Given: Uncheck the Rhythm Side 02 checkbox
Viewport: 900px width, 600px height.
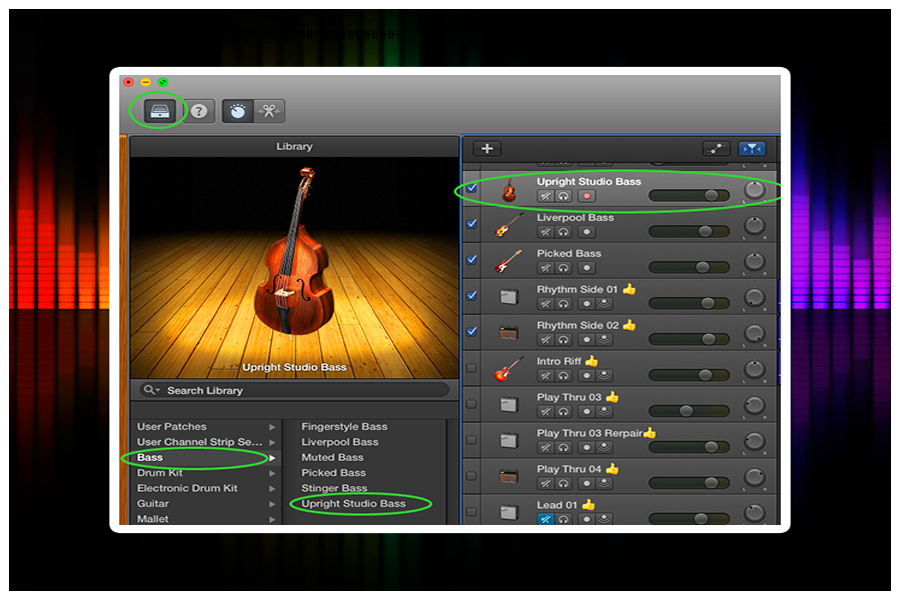Looking at the screenshot, I should coord(472,332).
